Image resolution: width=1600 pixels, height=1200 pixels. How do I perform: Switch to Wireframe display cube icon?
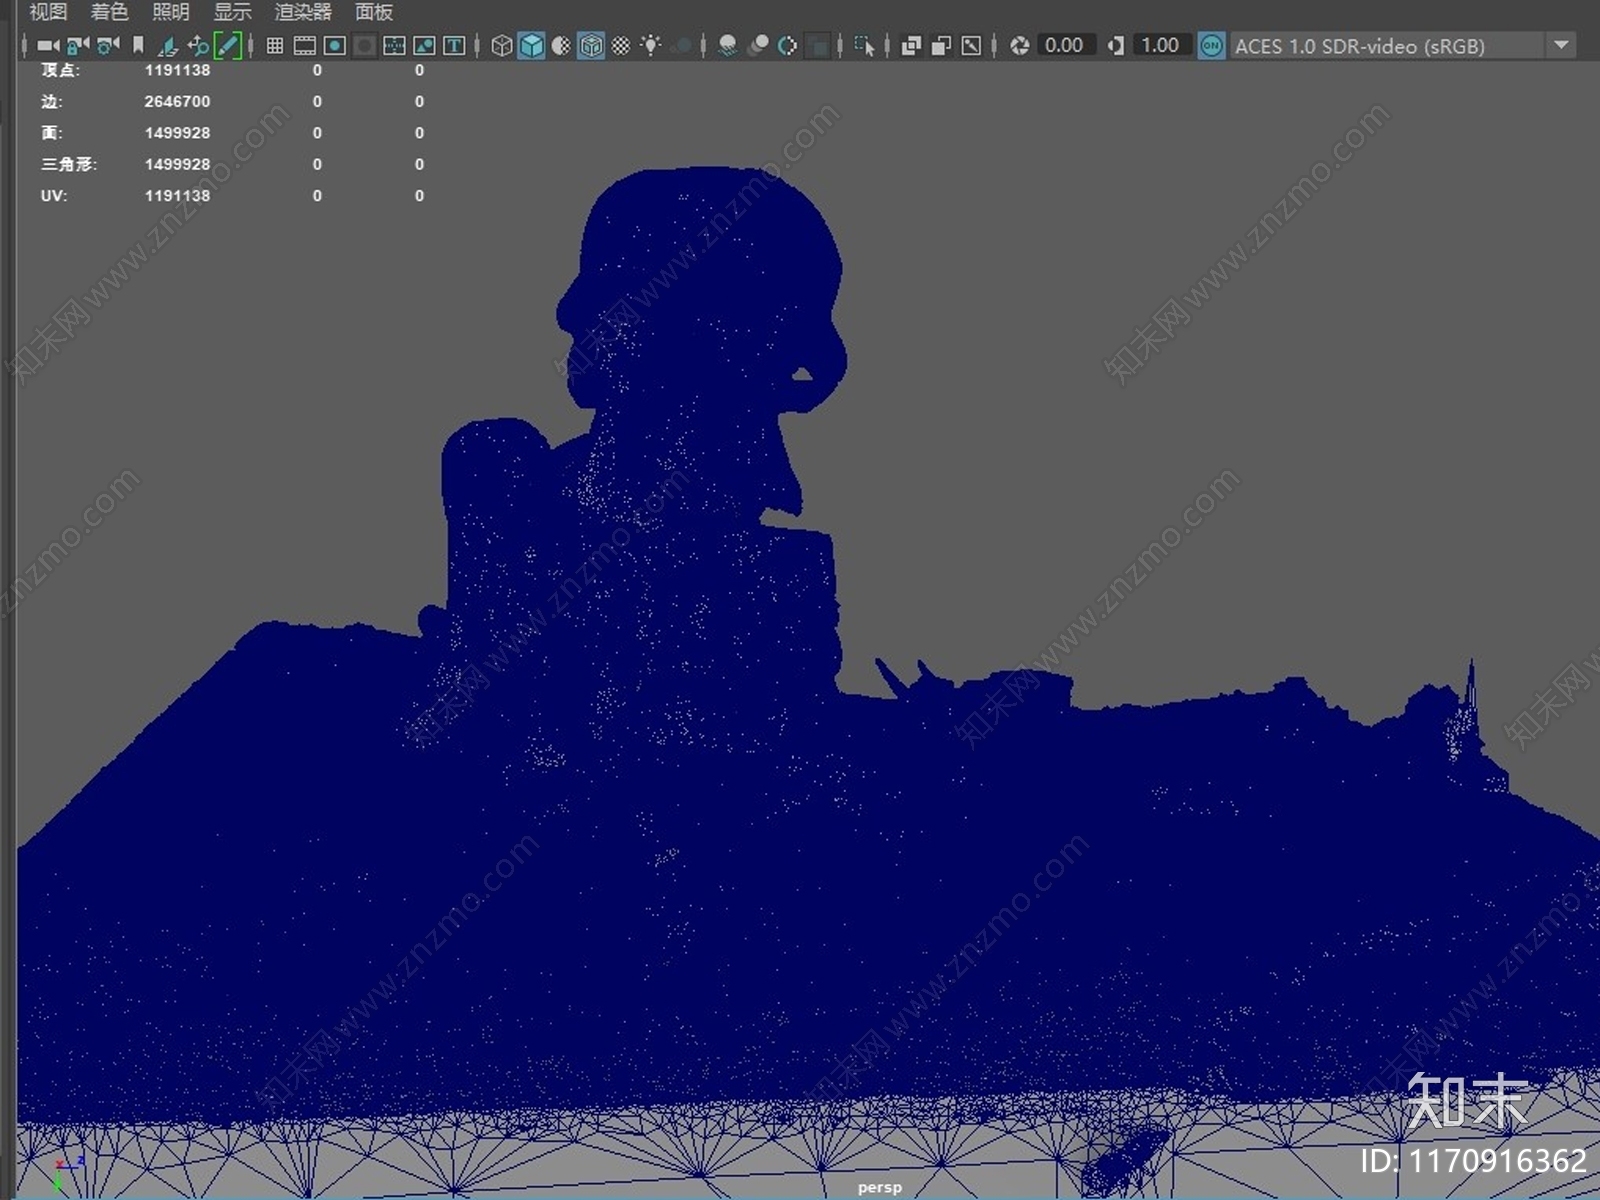click(502, 45)
